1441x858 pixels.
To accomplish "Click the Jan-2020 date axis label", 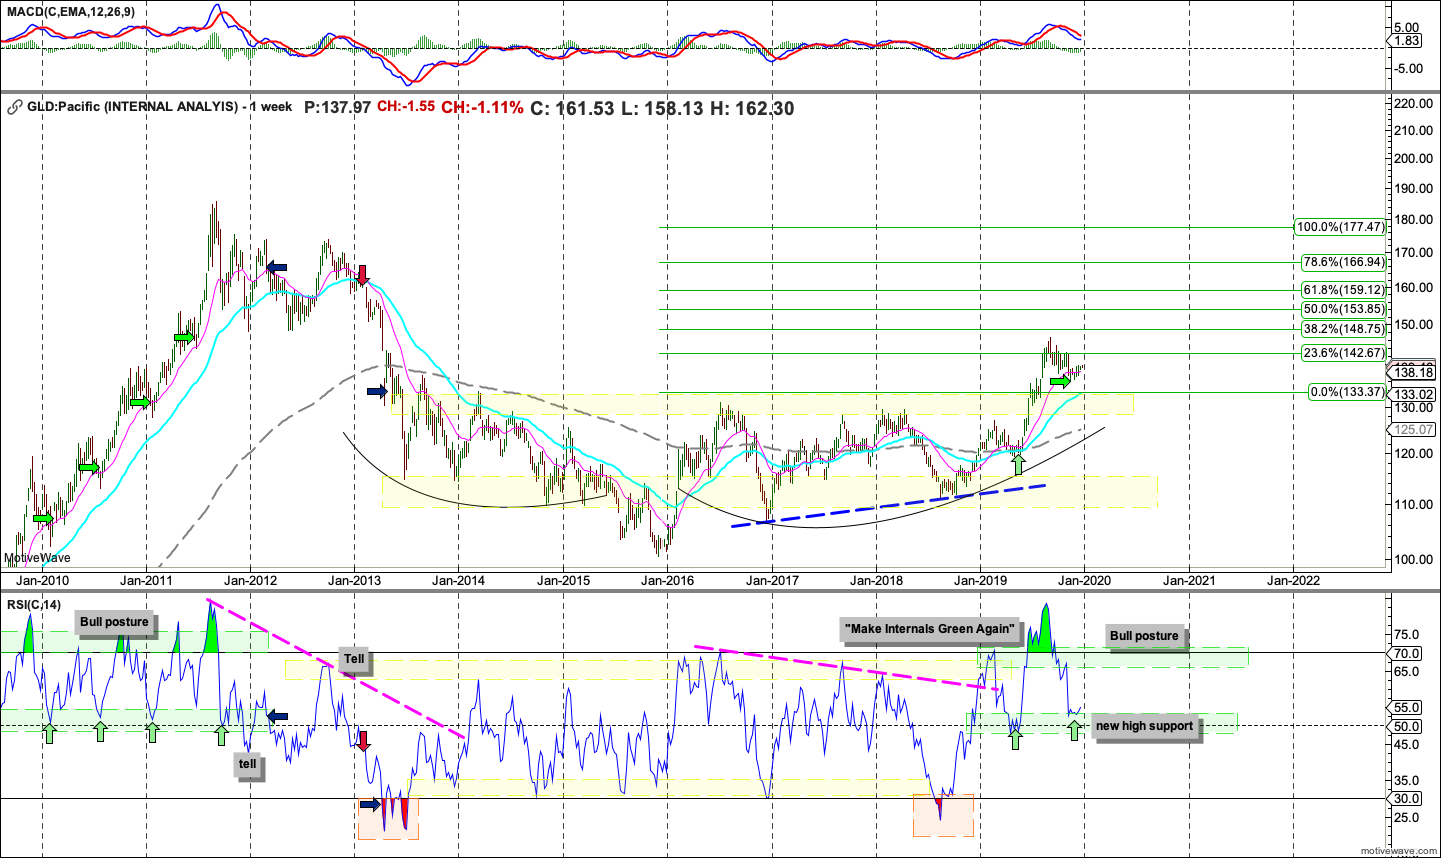I will click(1084, 580).
